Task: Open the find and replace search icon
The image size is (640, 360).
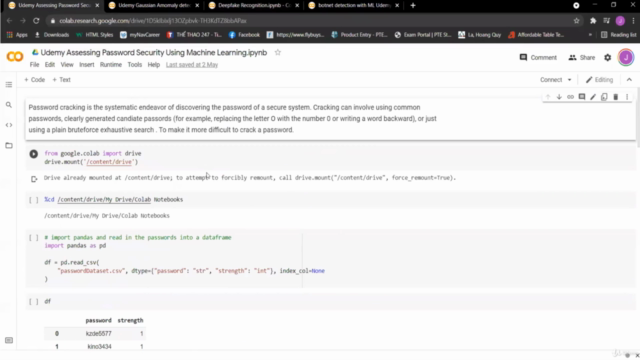Action: tap(9, 105)
